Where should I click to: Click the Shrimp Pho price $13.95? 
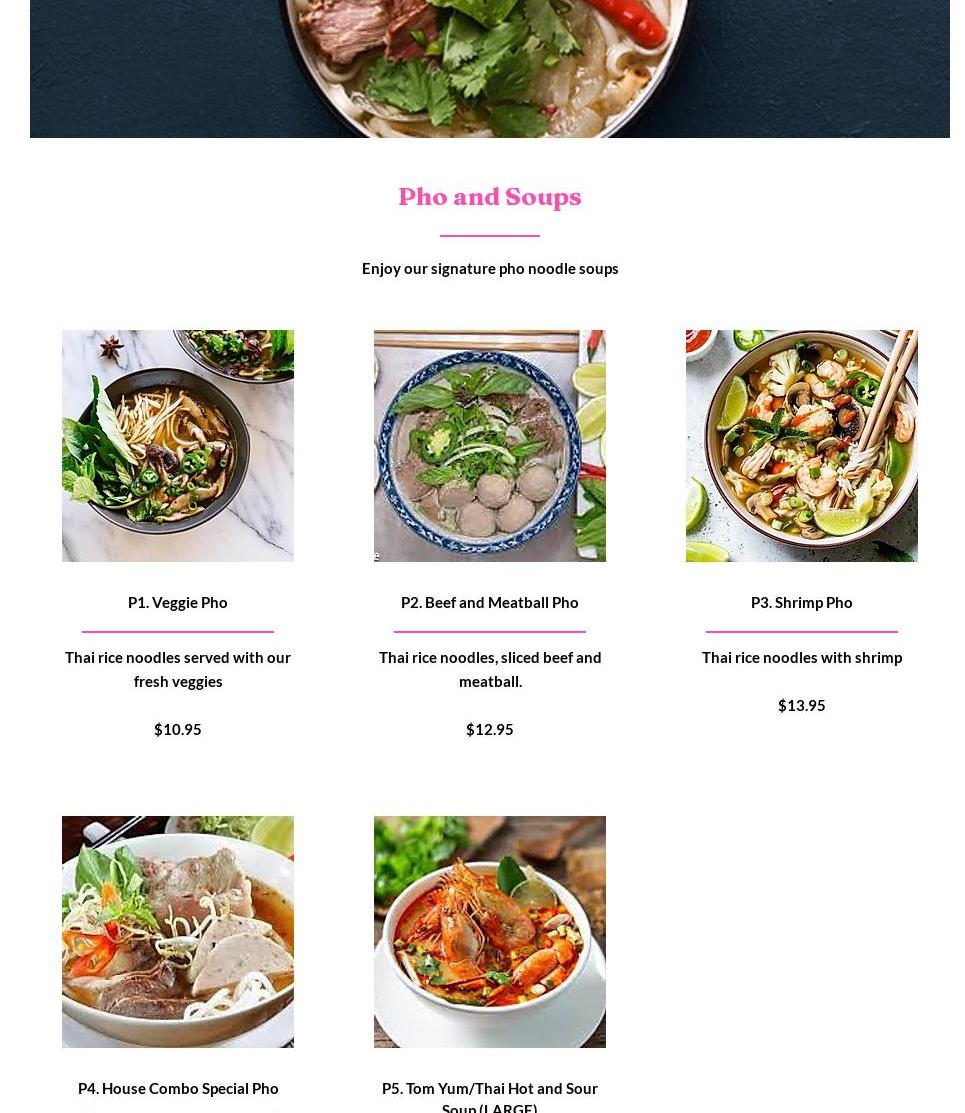pos(802,706)
